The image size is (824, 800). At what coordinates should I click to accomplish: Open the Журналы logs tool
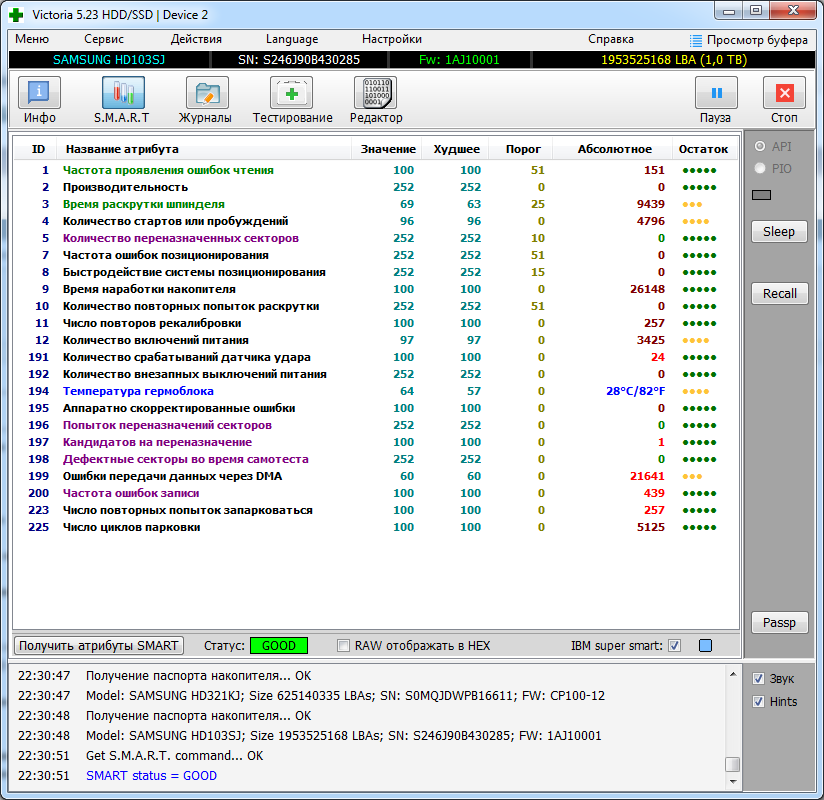207,93
